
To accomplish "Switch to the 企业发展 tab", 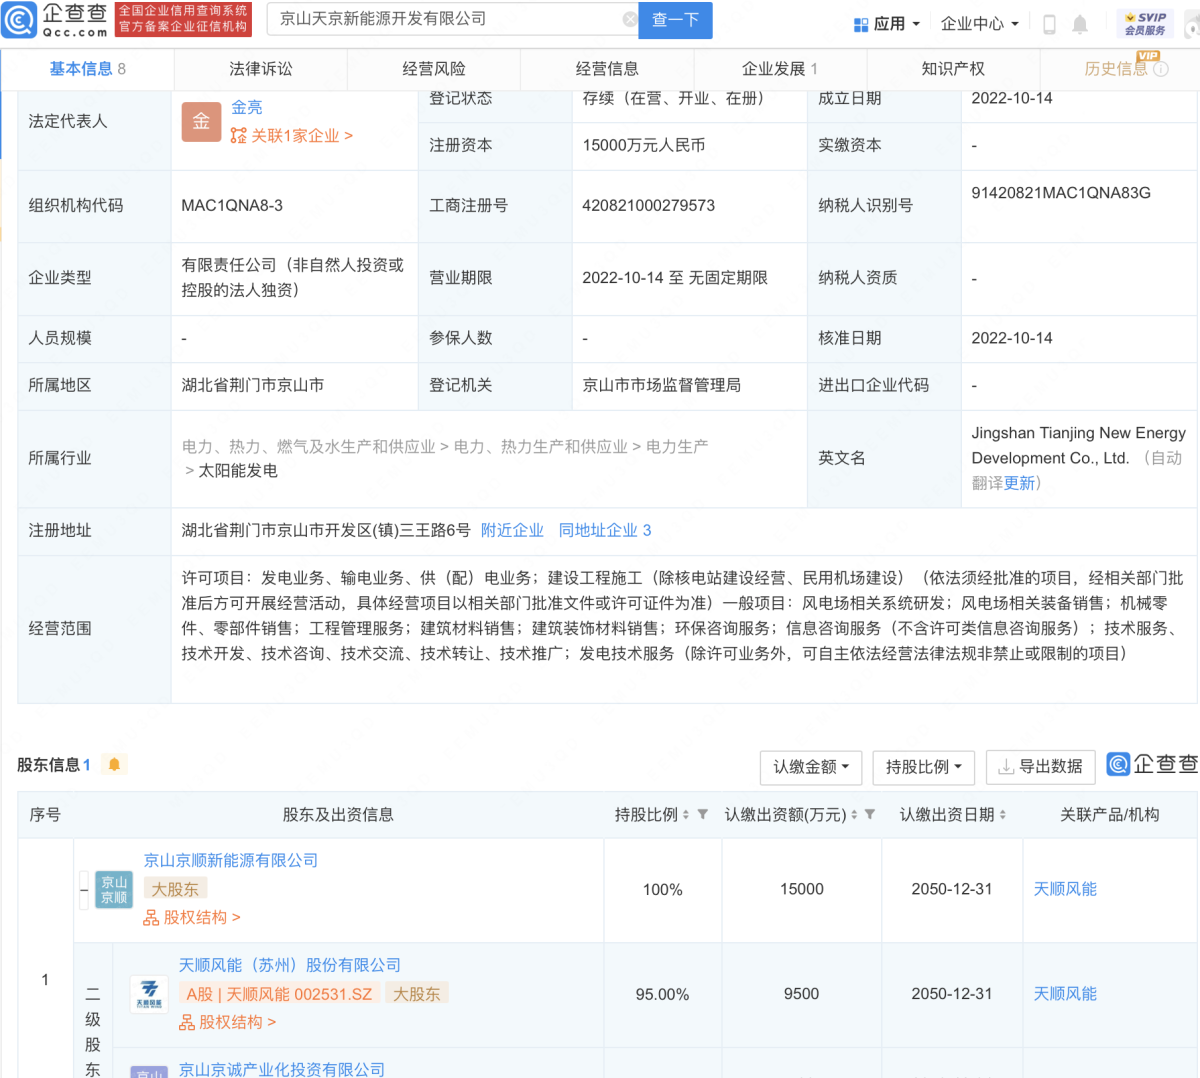I will (780, 69).
